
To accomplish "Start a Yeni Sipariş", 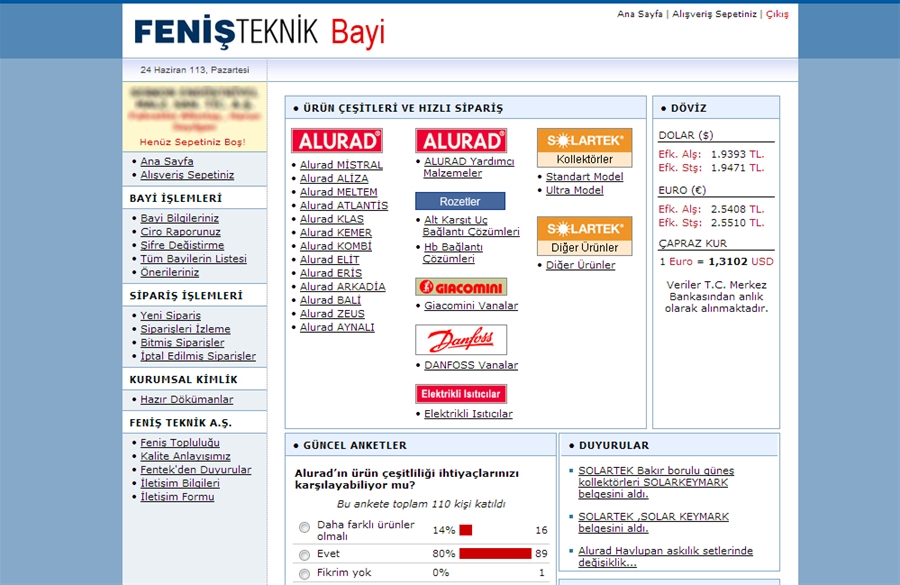I will click(170, 315).
